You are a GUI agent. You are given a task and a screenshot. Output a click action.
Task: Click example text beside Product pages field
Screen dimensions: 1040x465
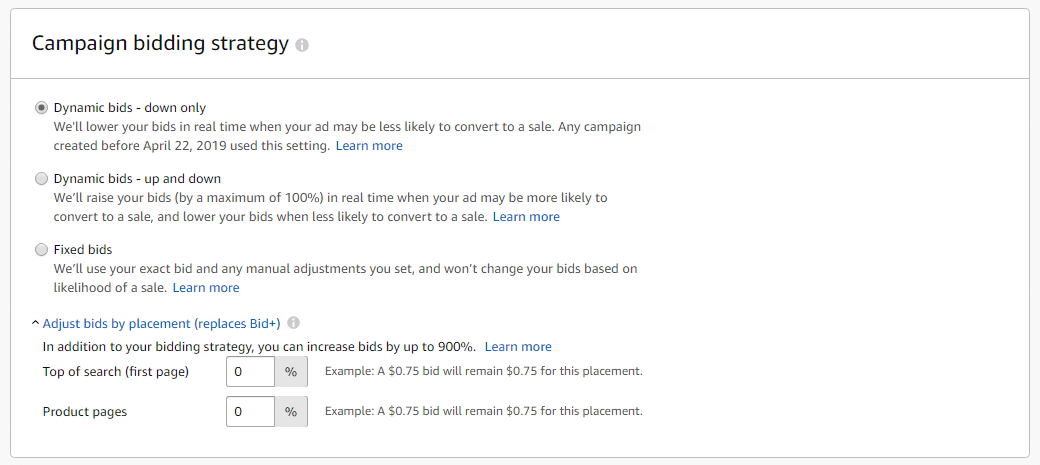484,411
